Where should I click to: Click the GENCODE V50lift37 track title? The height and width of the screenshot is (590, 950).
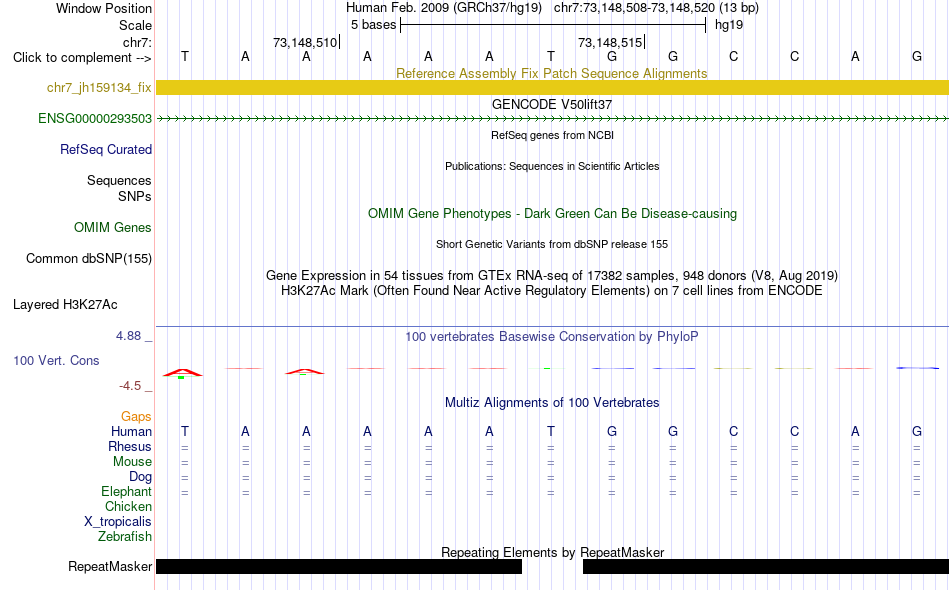pos(551,104)
